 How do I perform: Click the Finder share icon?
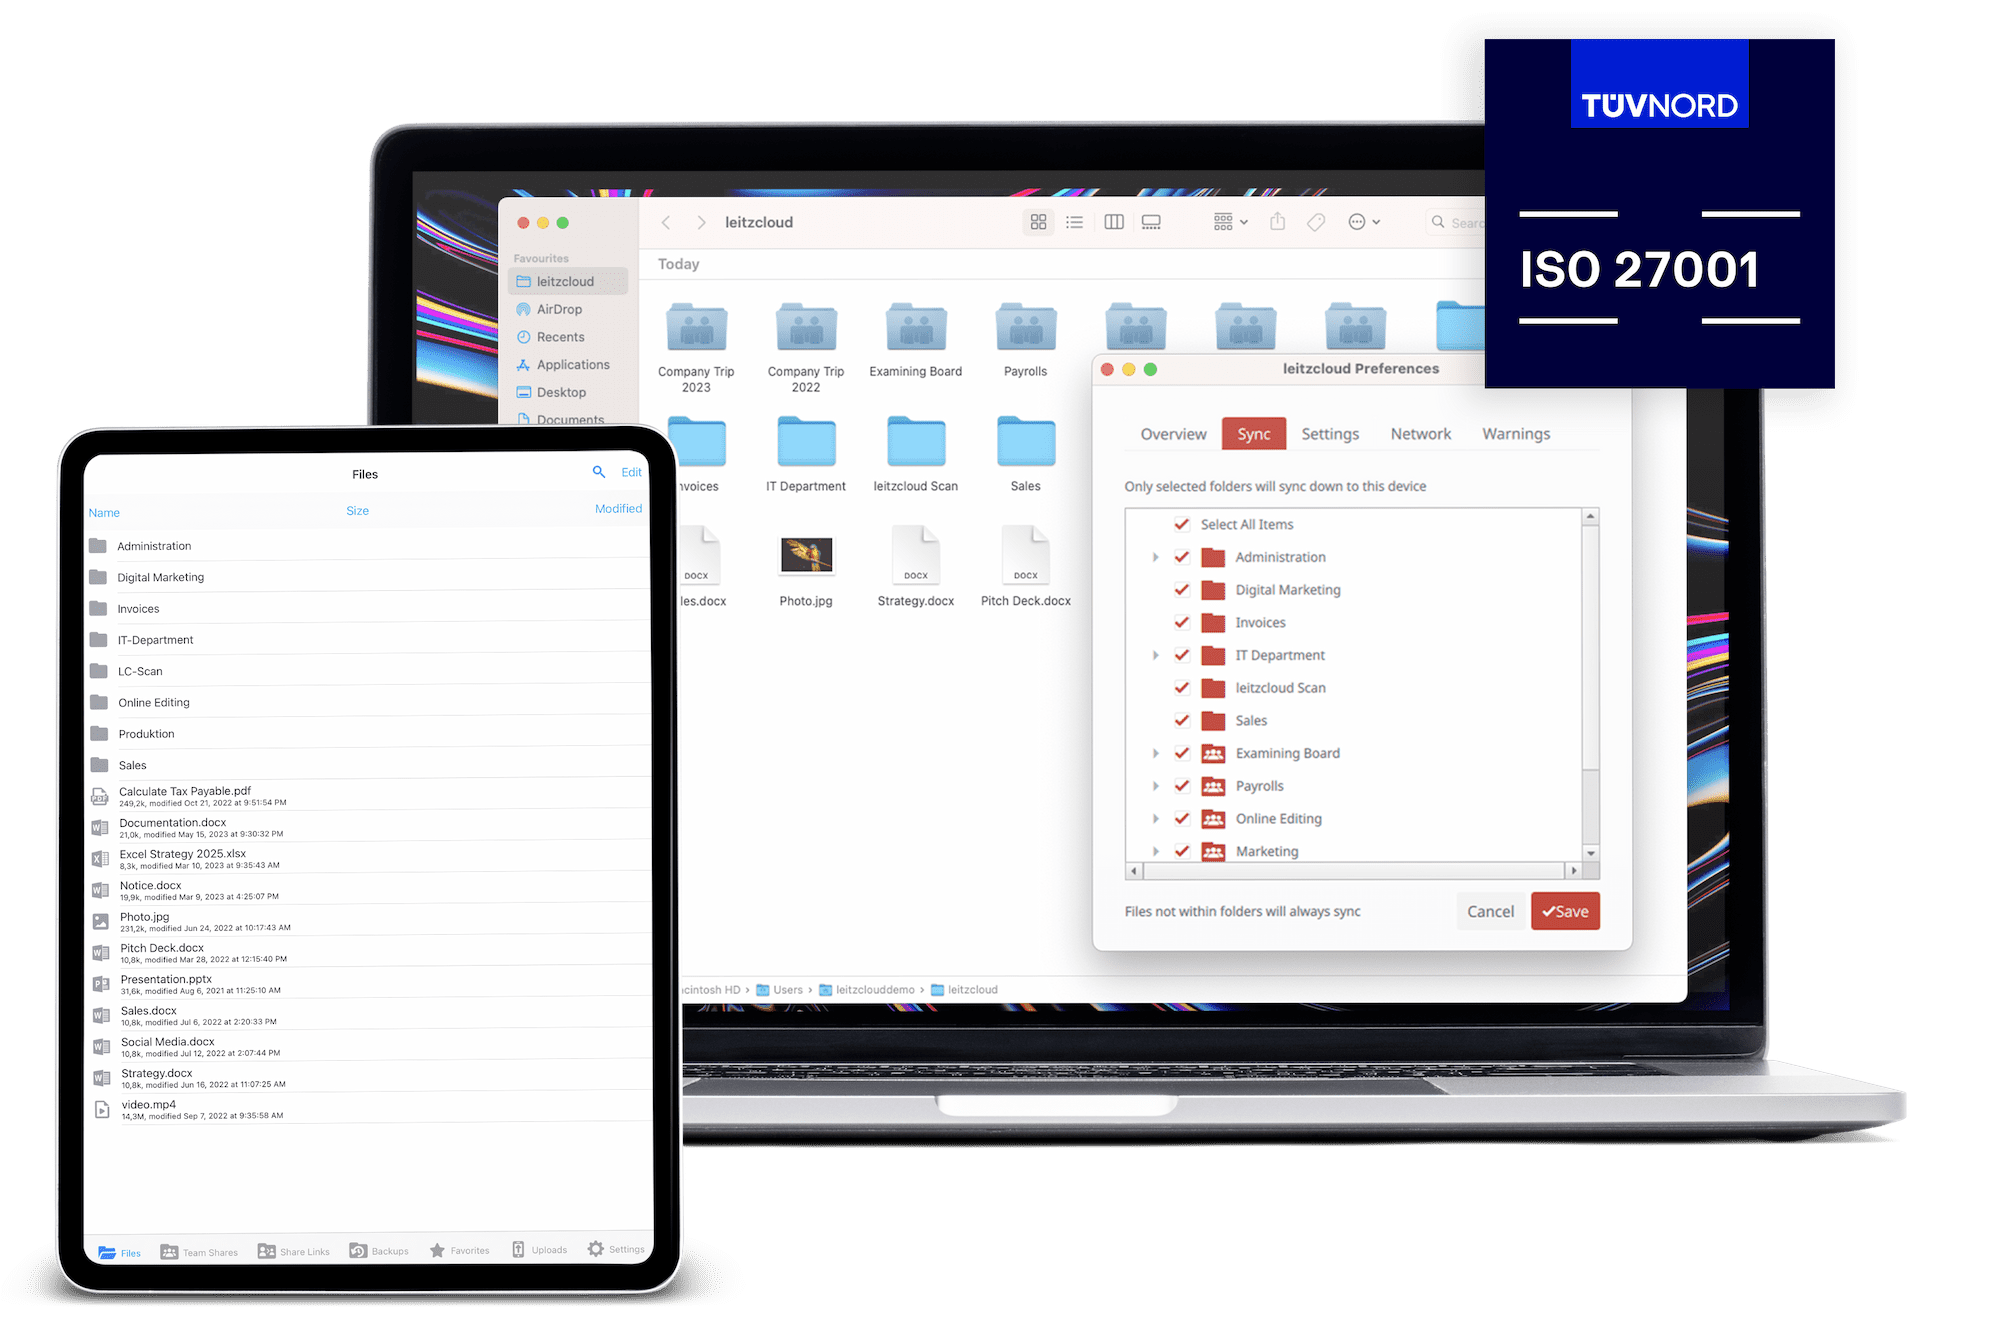click(1277, 221)
